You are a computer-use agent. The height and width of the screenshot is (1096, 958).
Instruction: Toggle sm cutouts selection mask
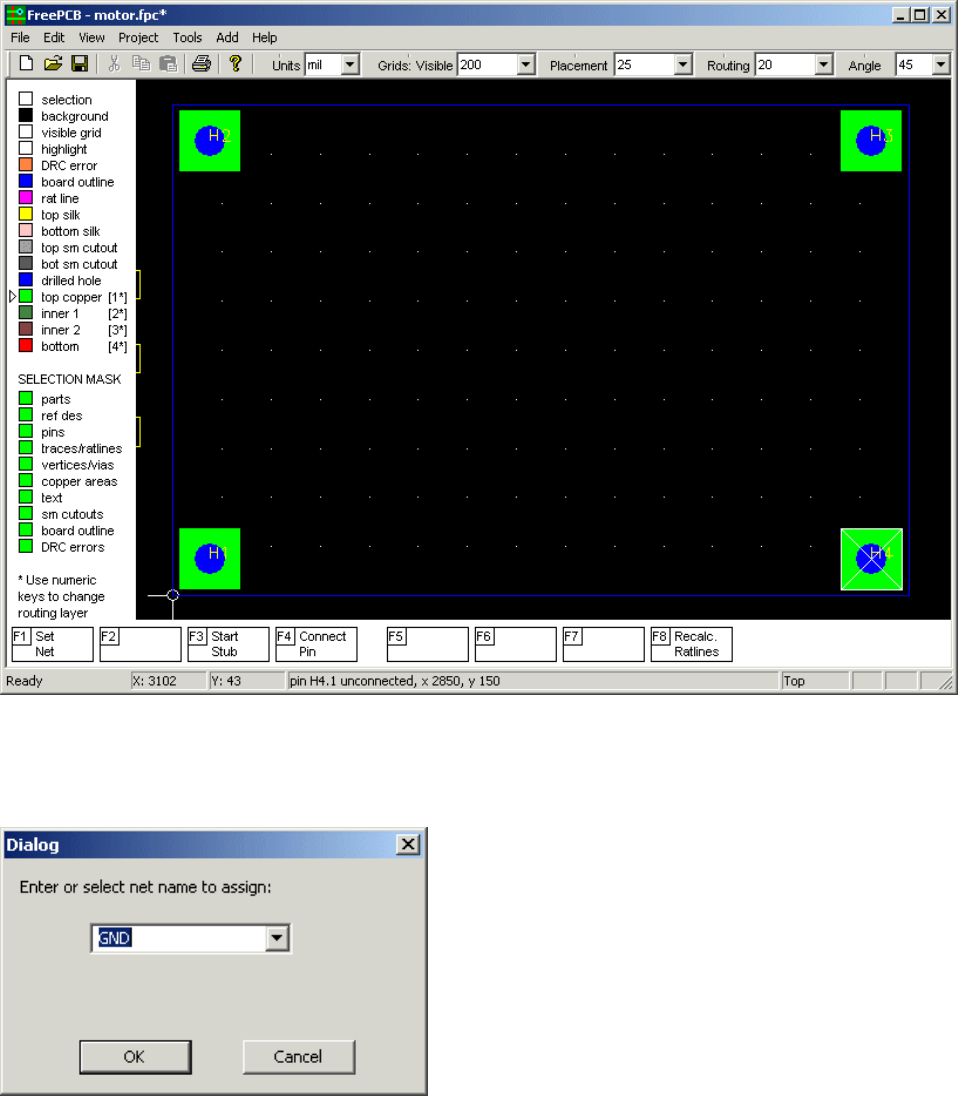tap(26, 514)
